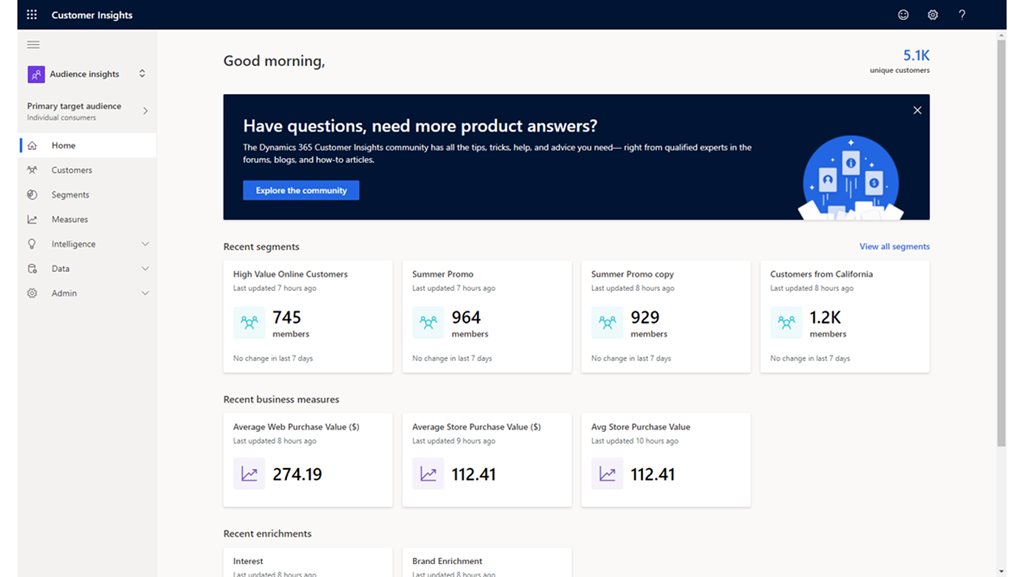This screenshot has width=1024, height=577.
Task: Click the Home house icon
Action: [x=32, y=146]
